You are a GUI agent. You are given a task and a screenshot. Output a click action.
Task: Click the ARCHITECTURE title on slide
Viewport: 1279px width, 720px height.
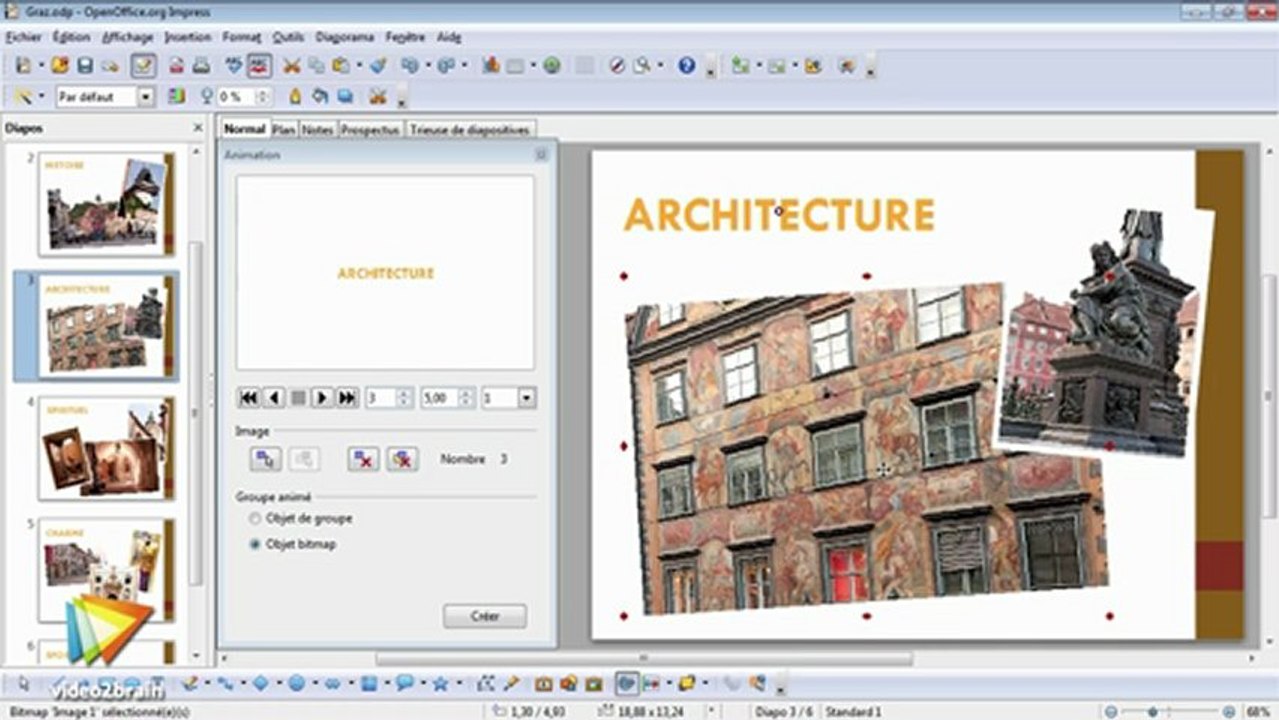tap(779, 215)
